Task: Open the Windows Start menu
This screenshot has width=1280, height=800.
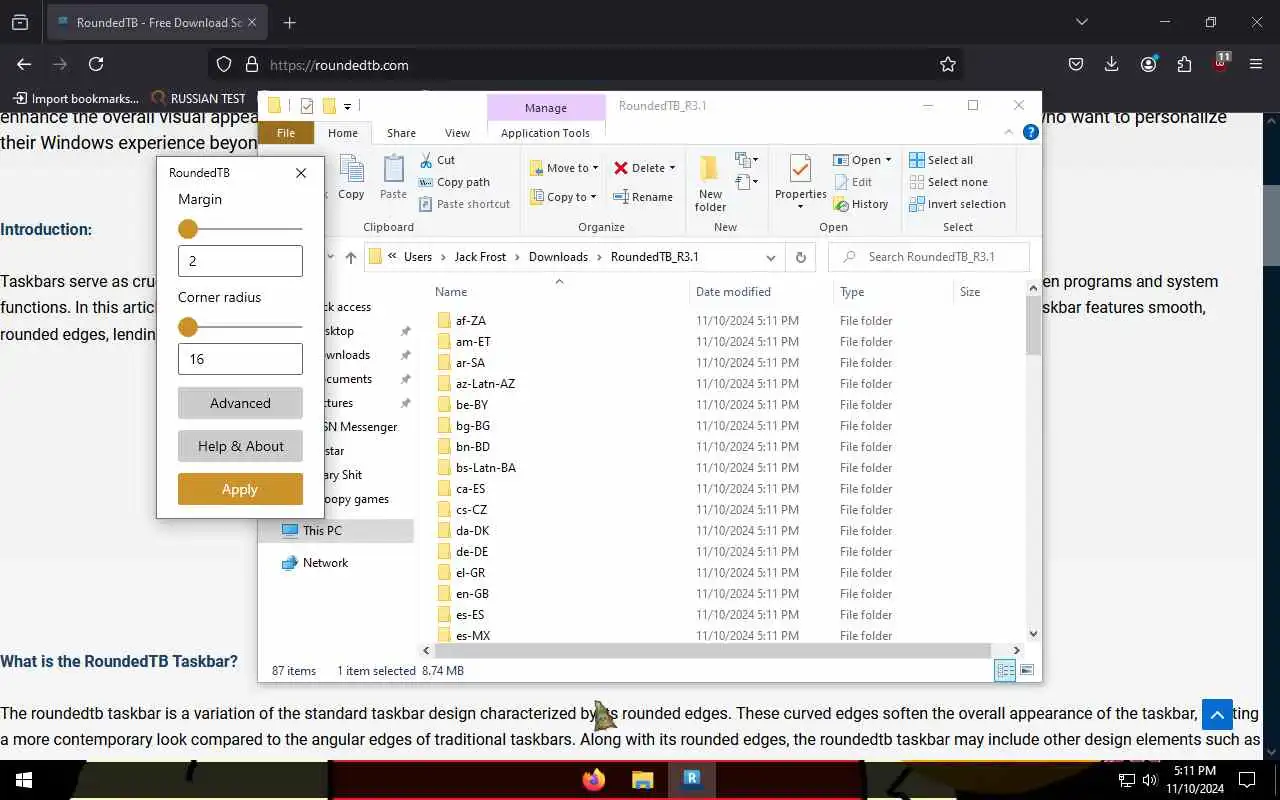Action: pos(23,780)
